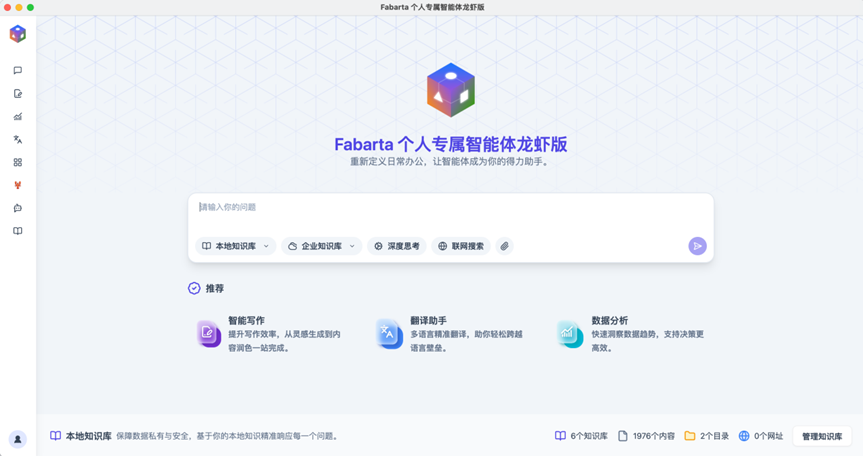Click the red lobster icon in sidebar
This screenshot has height=456, width=863.
click(18, 185)
